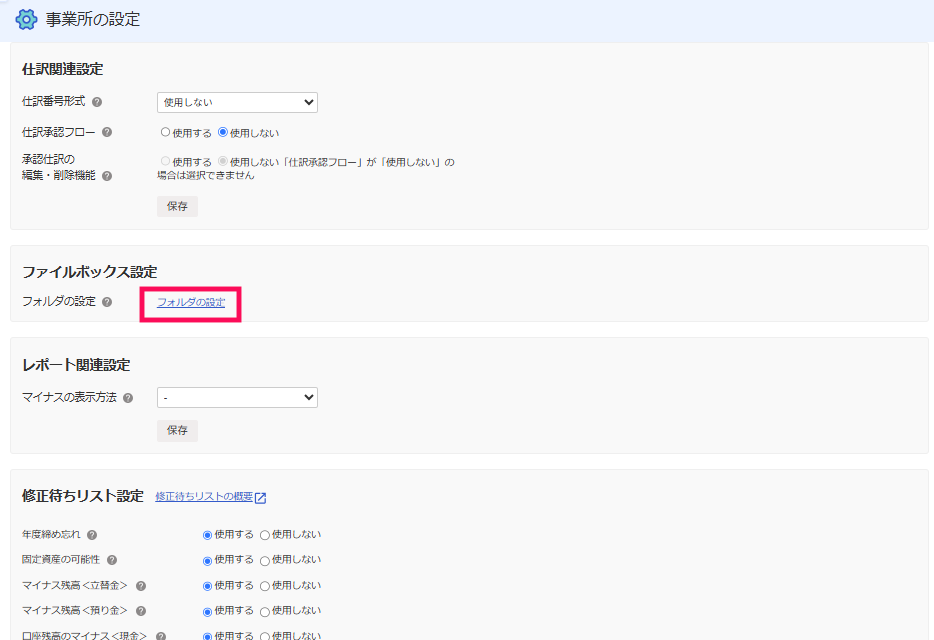This screenshot has width=934, height=640.
Task: Select 使用しない for 仕訳承認フロー
Action: pyautogui.click(x=223, y=132)
